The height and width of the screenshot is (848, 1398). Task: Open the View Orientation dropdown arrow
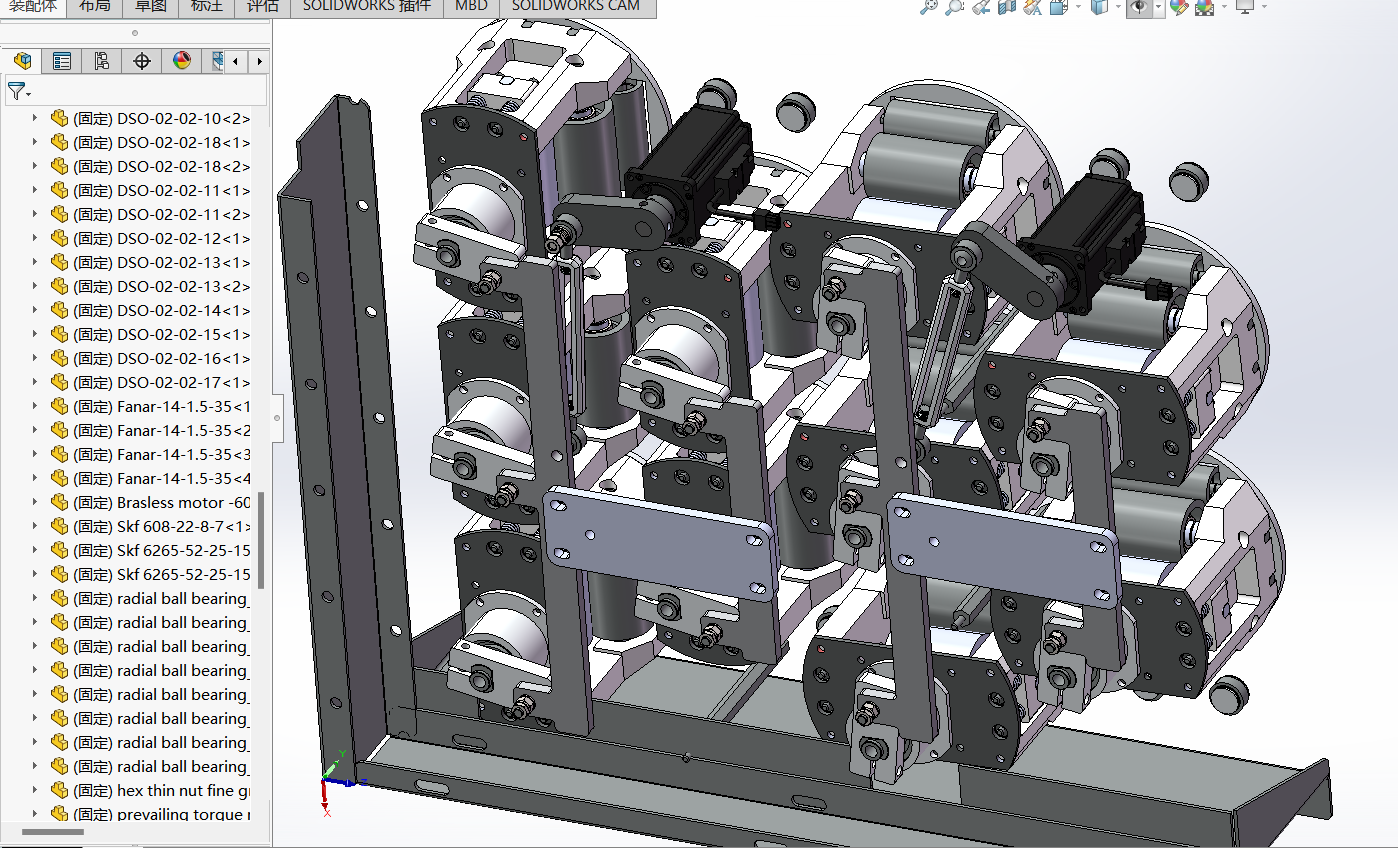point(1080,7)
